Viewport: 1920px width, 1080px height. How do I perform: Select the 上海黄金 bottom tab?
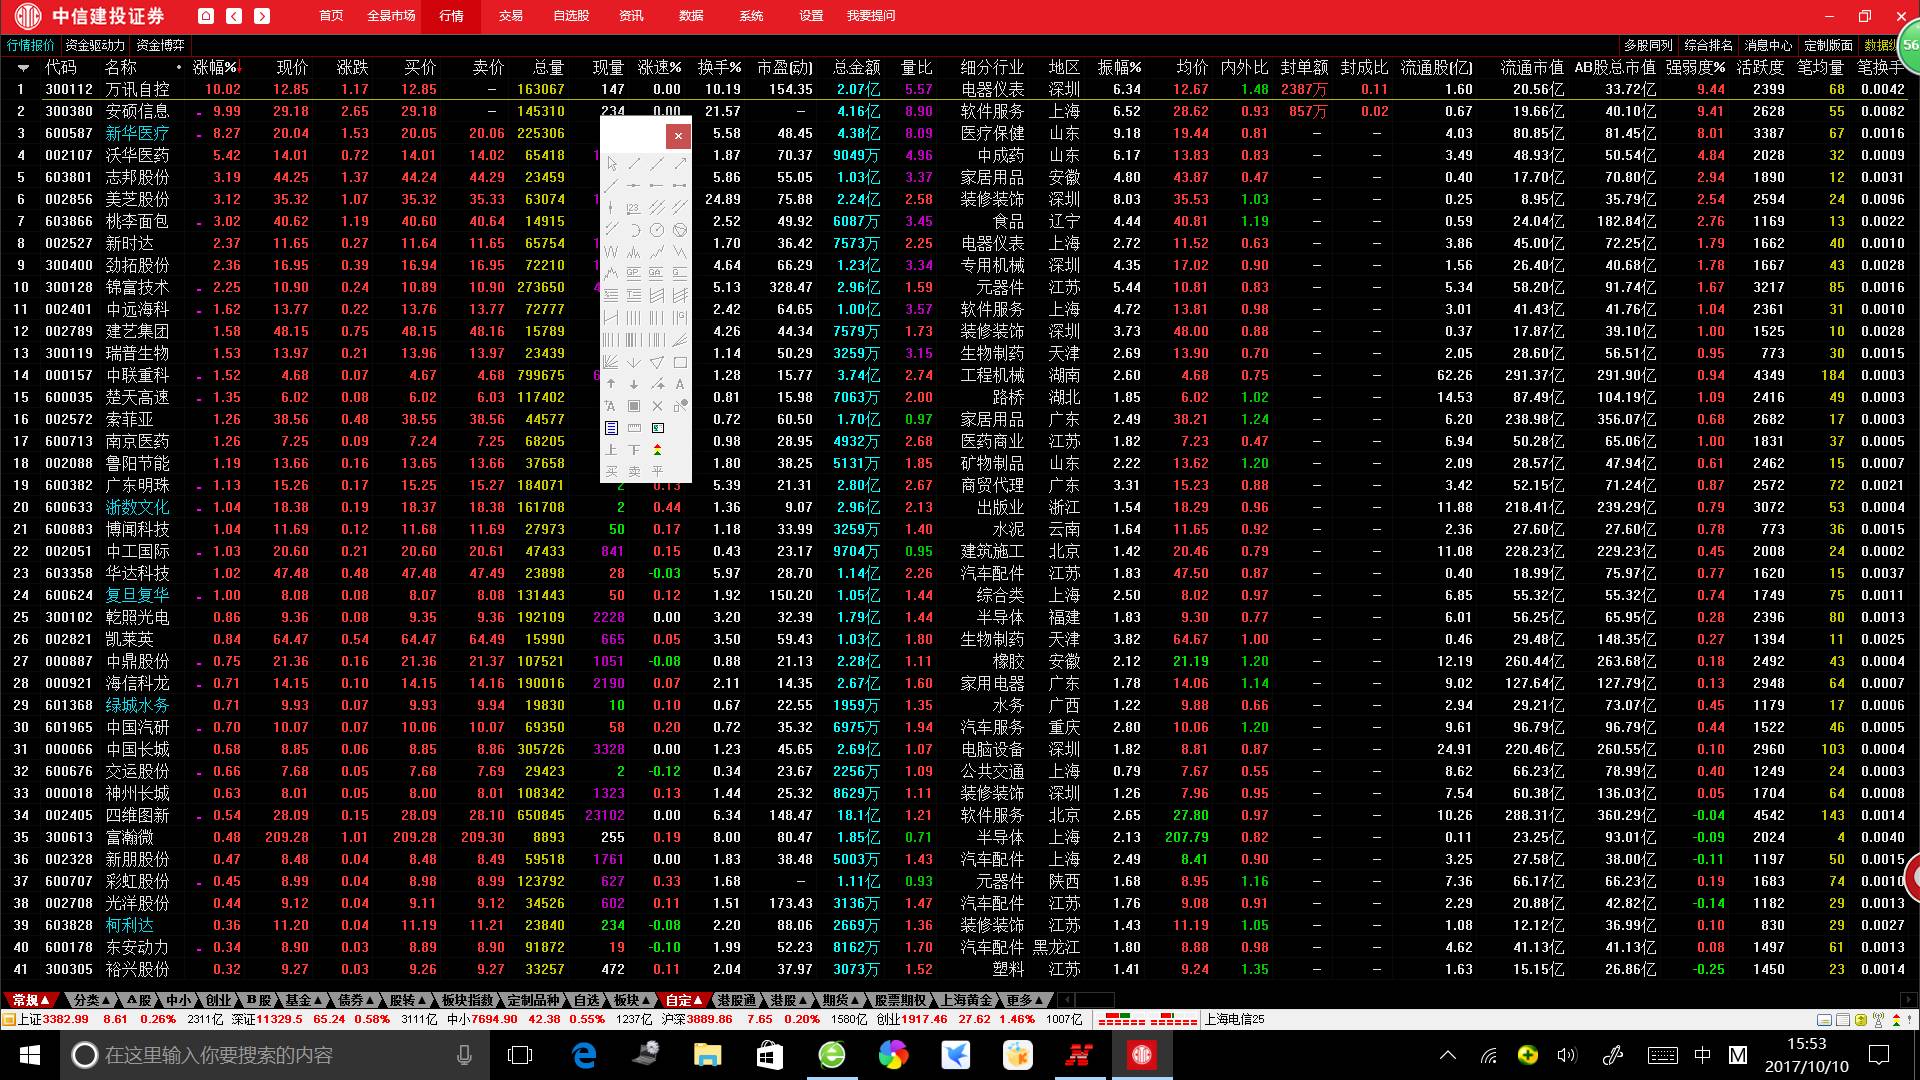(967, 1000)
